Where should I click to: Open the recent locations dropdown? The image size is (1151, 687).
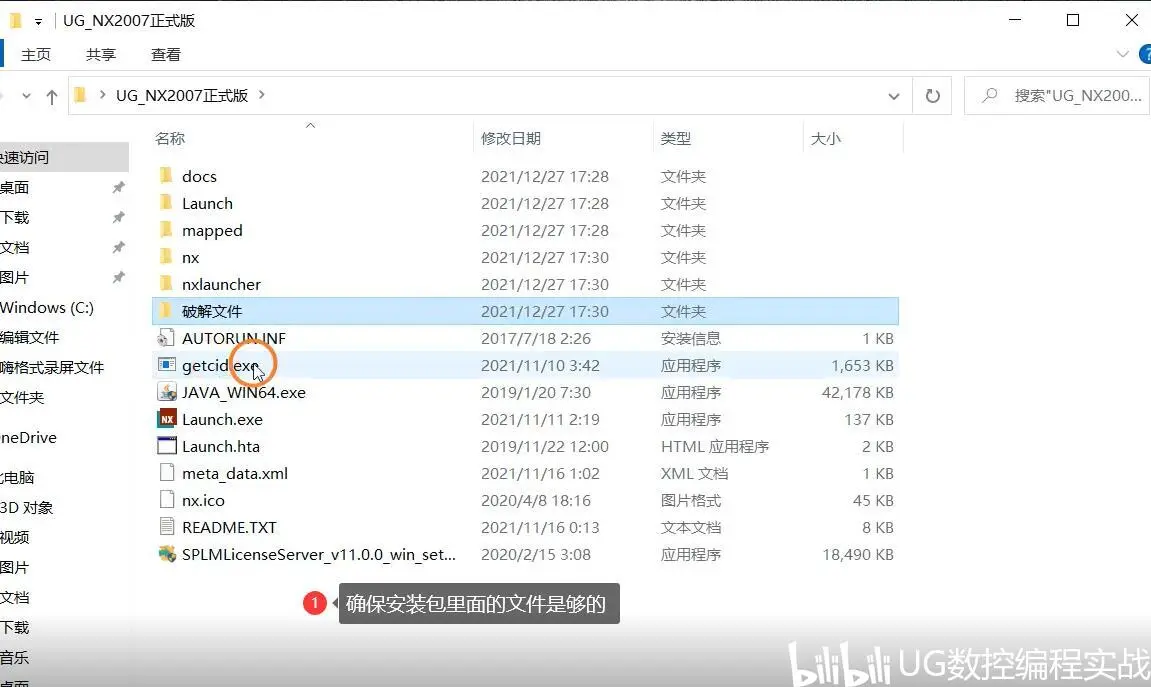click(x=26, y=95)
